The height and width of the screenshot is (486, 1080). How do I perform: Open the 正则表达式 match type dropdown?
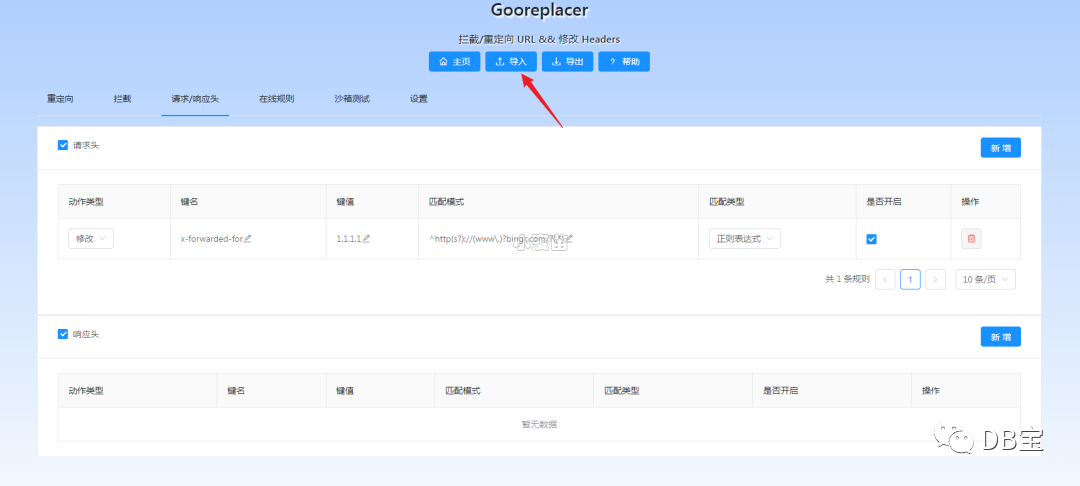pos(745,239)
